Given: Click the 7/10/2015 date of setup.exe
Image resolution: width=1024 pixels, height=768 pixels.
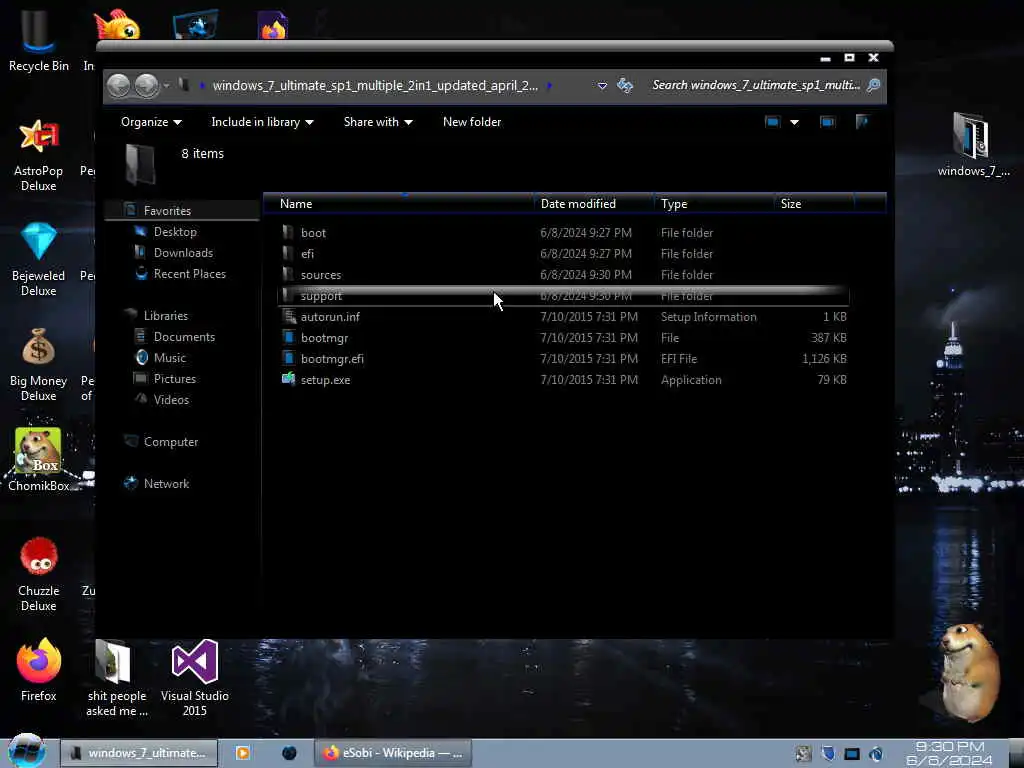Looking at the screenshot, I should point(589,379).
